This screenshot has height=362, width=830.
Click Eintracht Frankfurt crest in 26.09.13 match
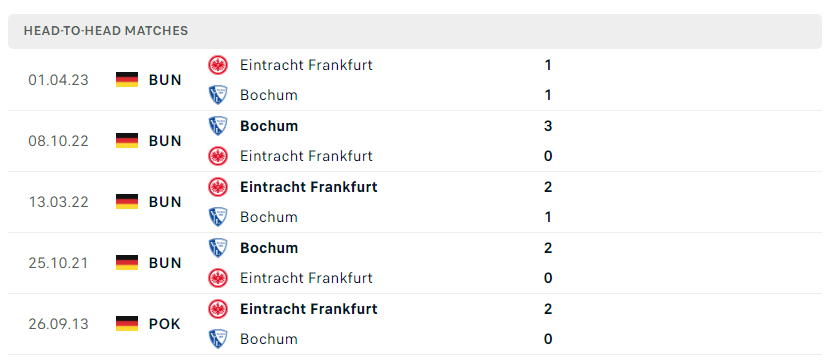click(x=218, y=309)
